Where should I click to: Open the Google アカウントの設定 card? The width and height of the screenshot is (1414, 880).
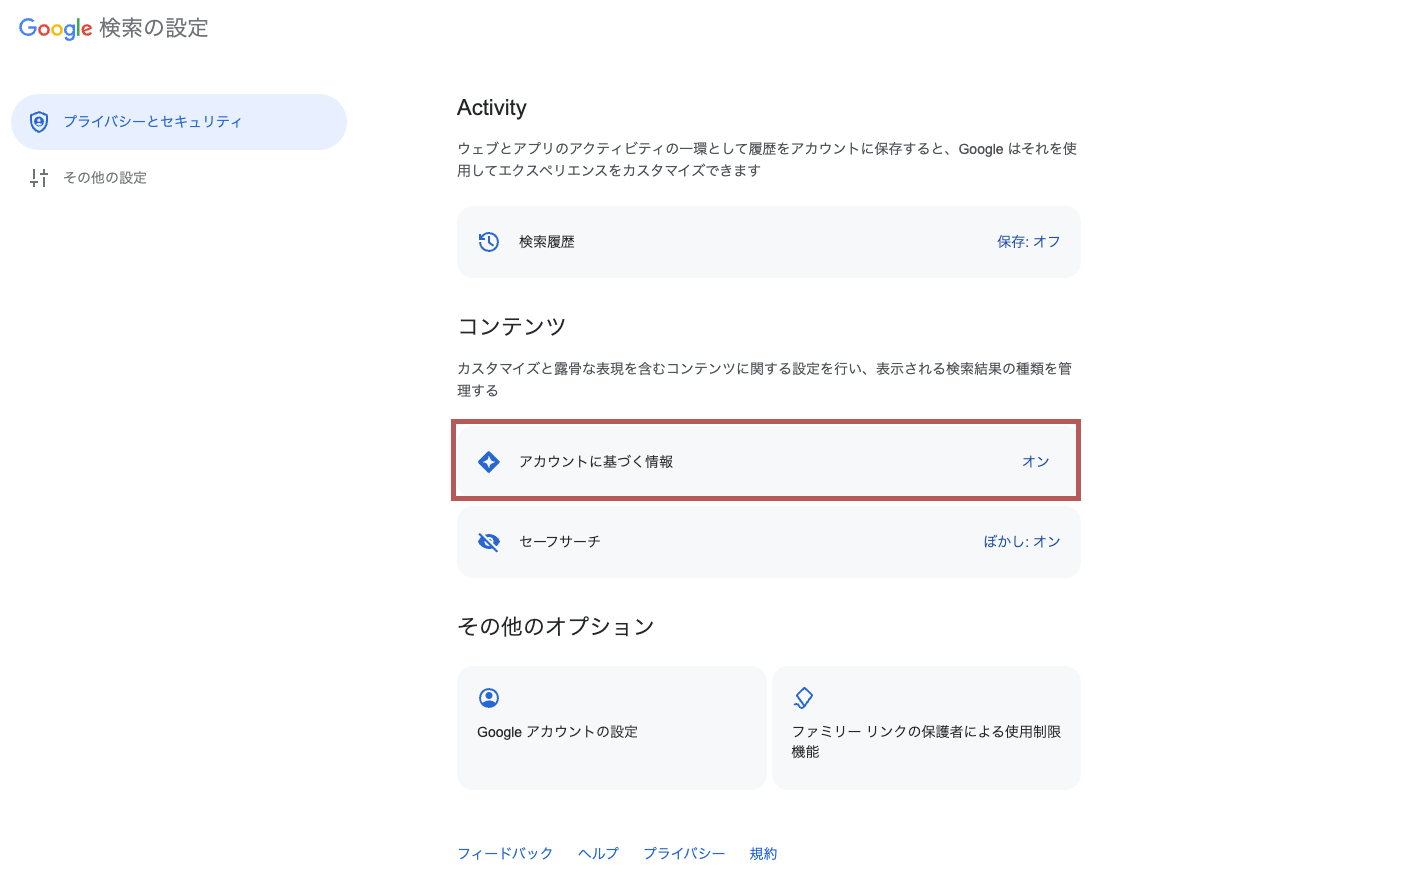612,728
